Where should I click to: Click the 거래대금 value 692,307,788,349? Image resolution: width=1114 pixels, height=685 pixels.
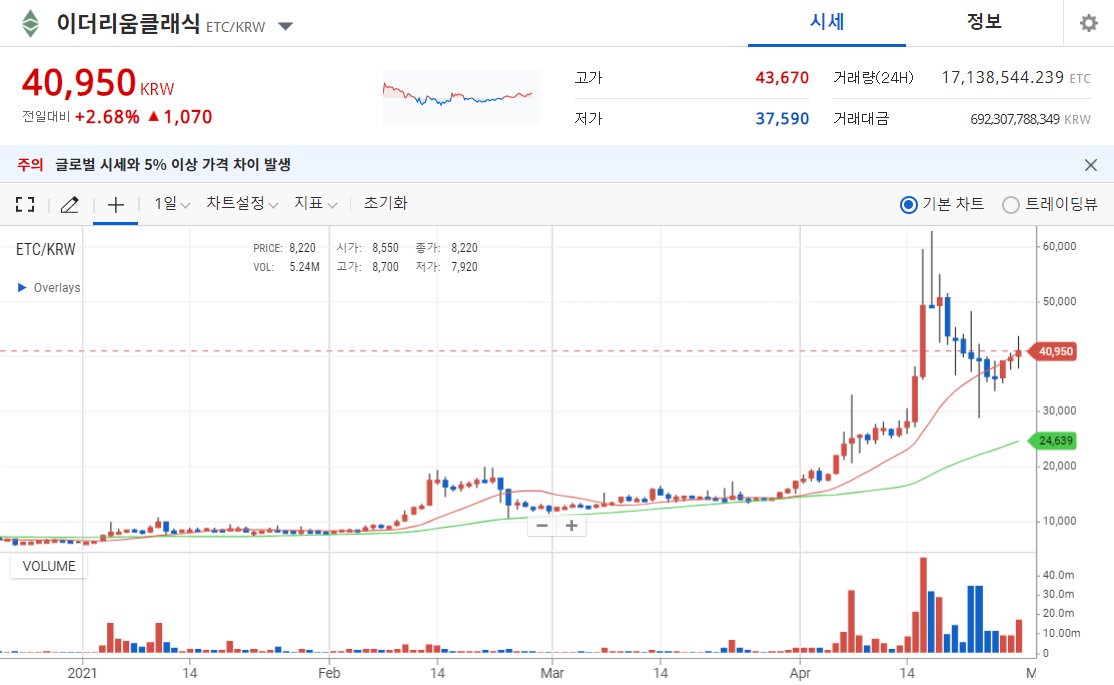[1015, 119]
